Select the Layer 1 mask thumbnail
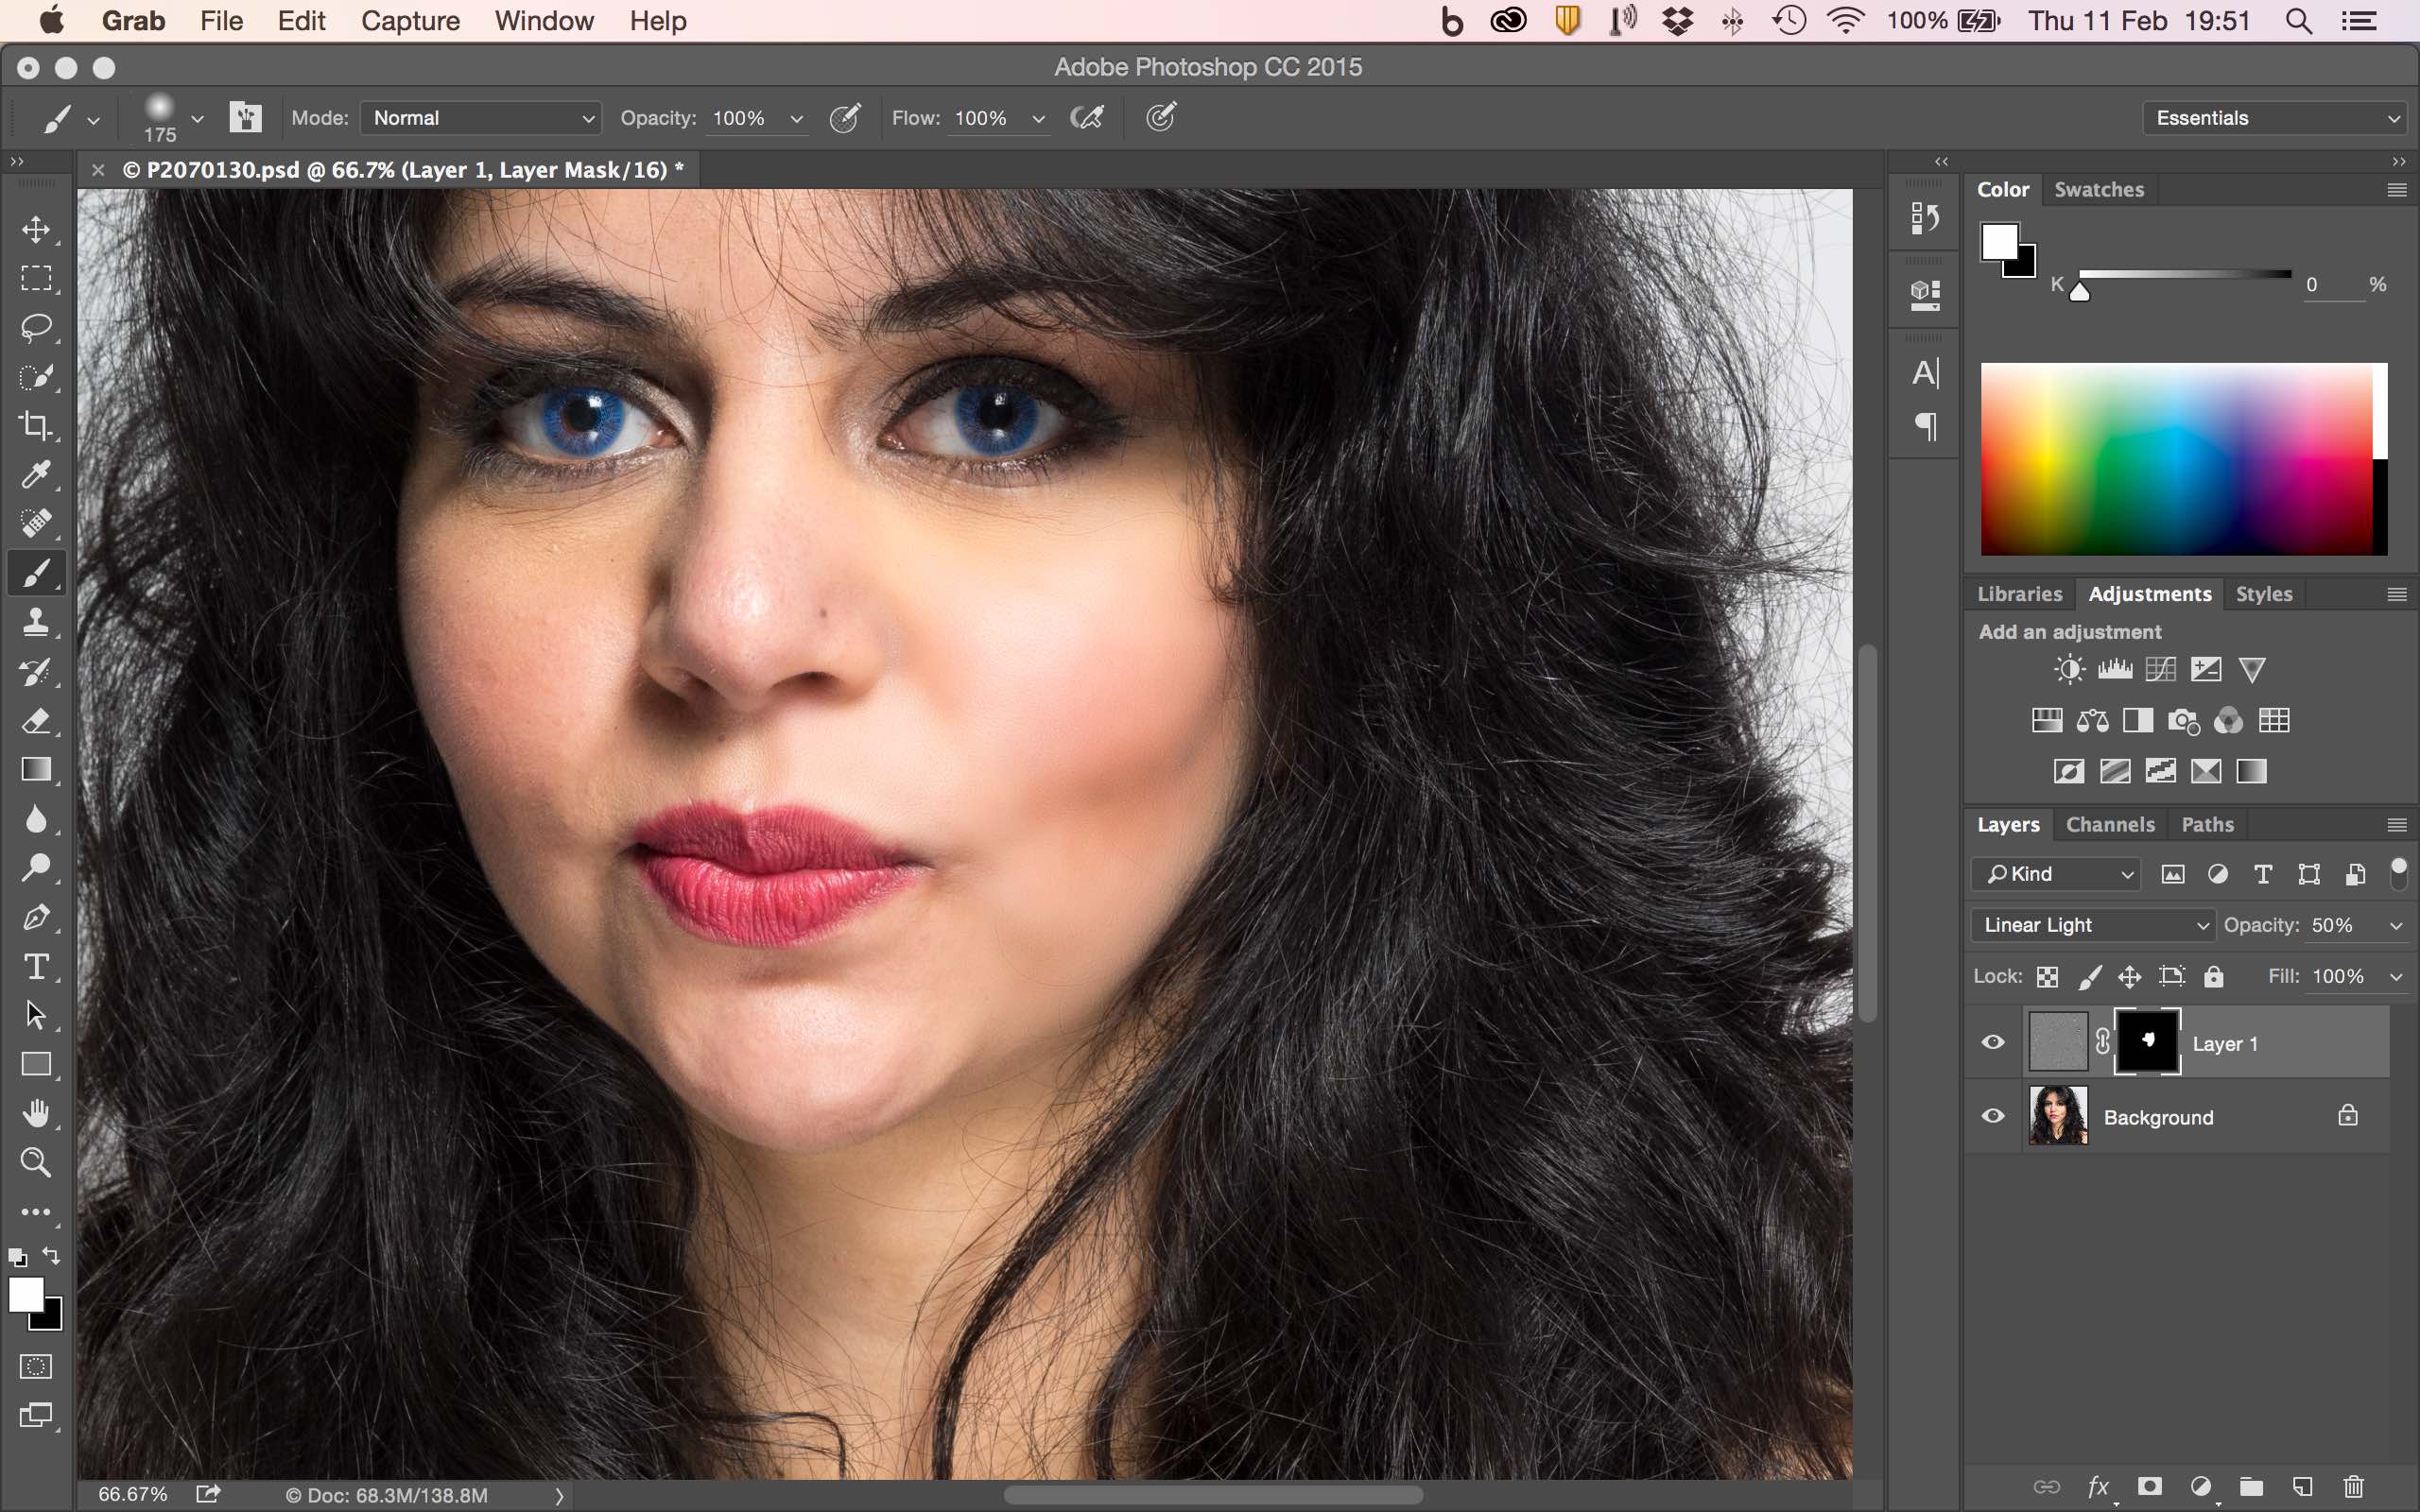Image resolution: width=2420 pixels, height=1512 pixels. 2147,1042
